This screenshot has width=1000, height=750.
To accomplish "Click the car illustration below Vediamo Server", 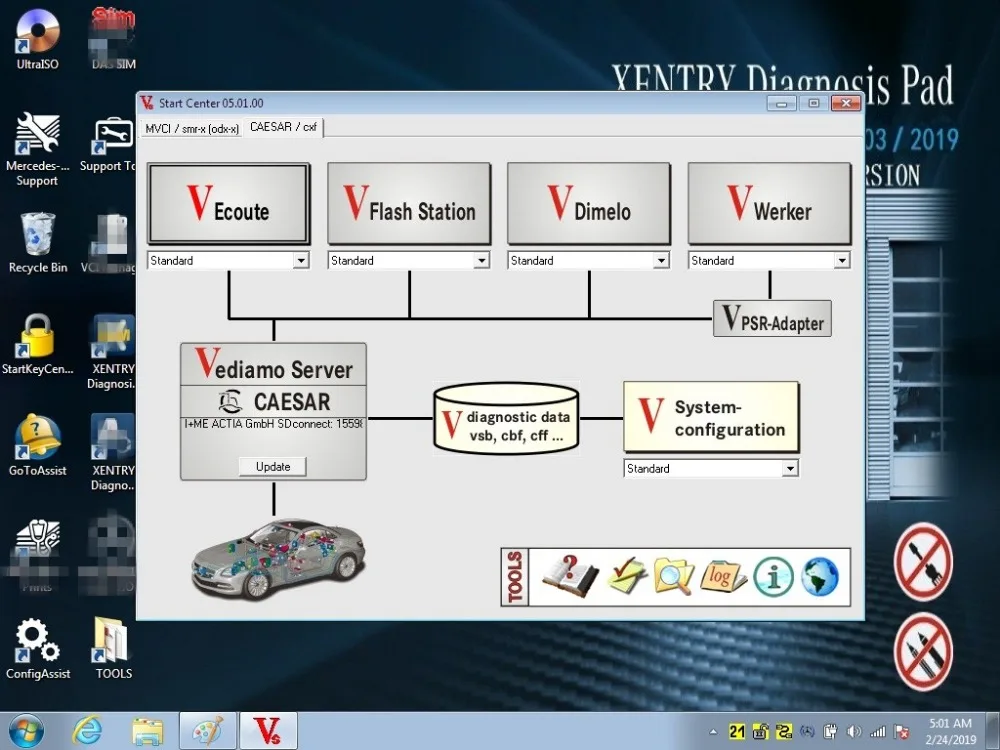I will pos(278,558).
